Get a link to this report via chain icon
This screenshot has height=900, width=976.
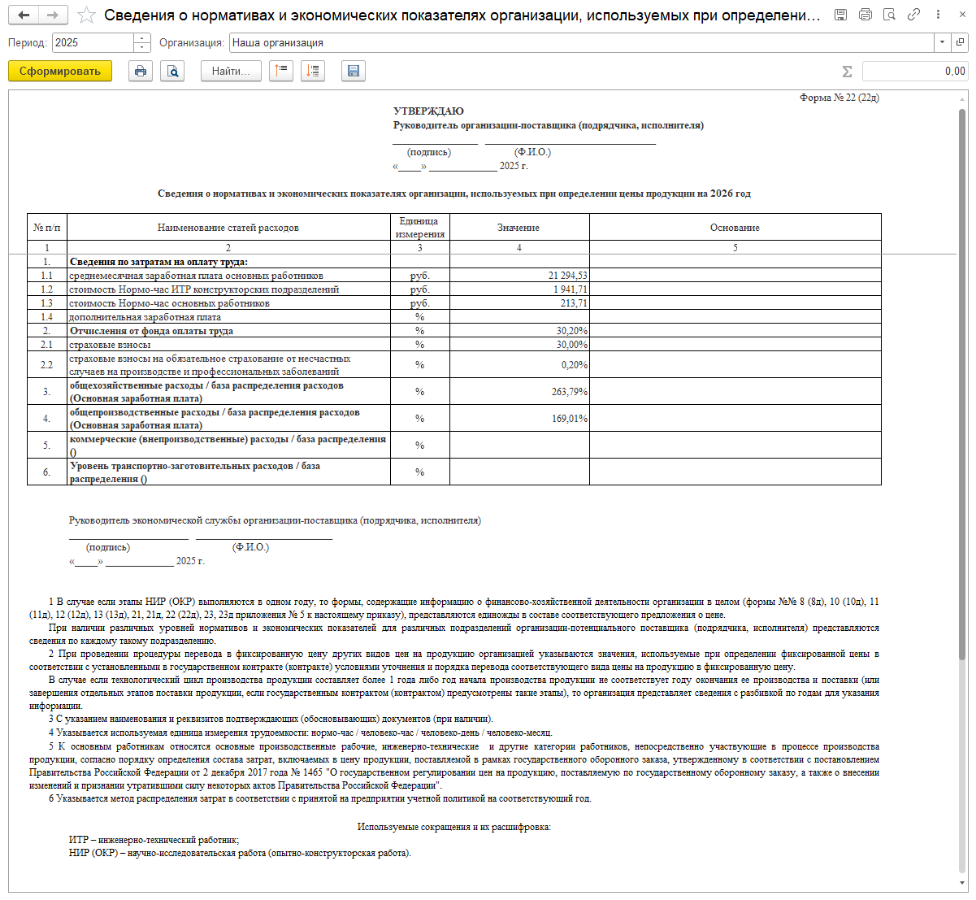(914, 14)
